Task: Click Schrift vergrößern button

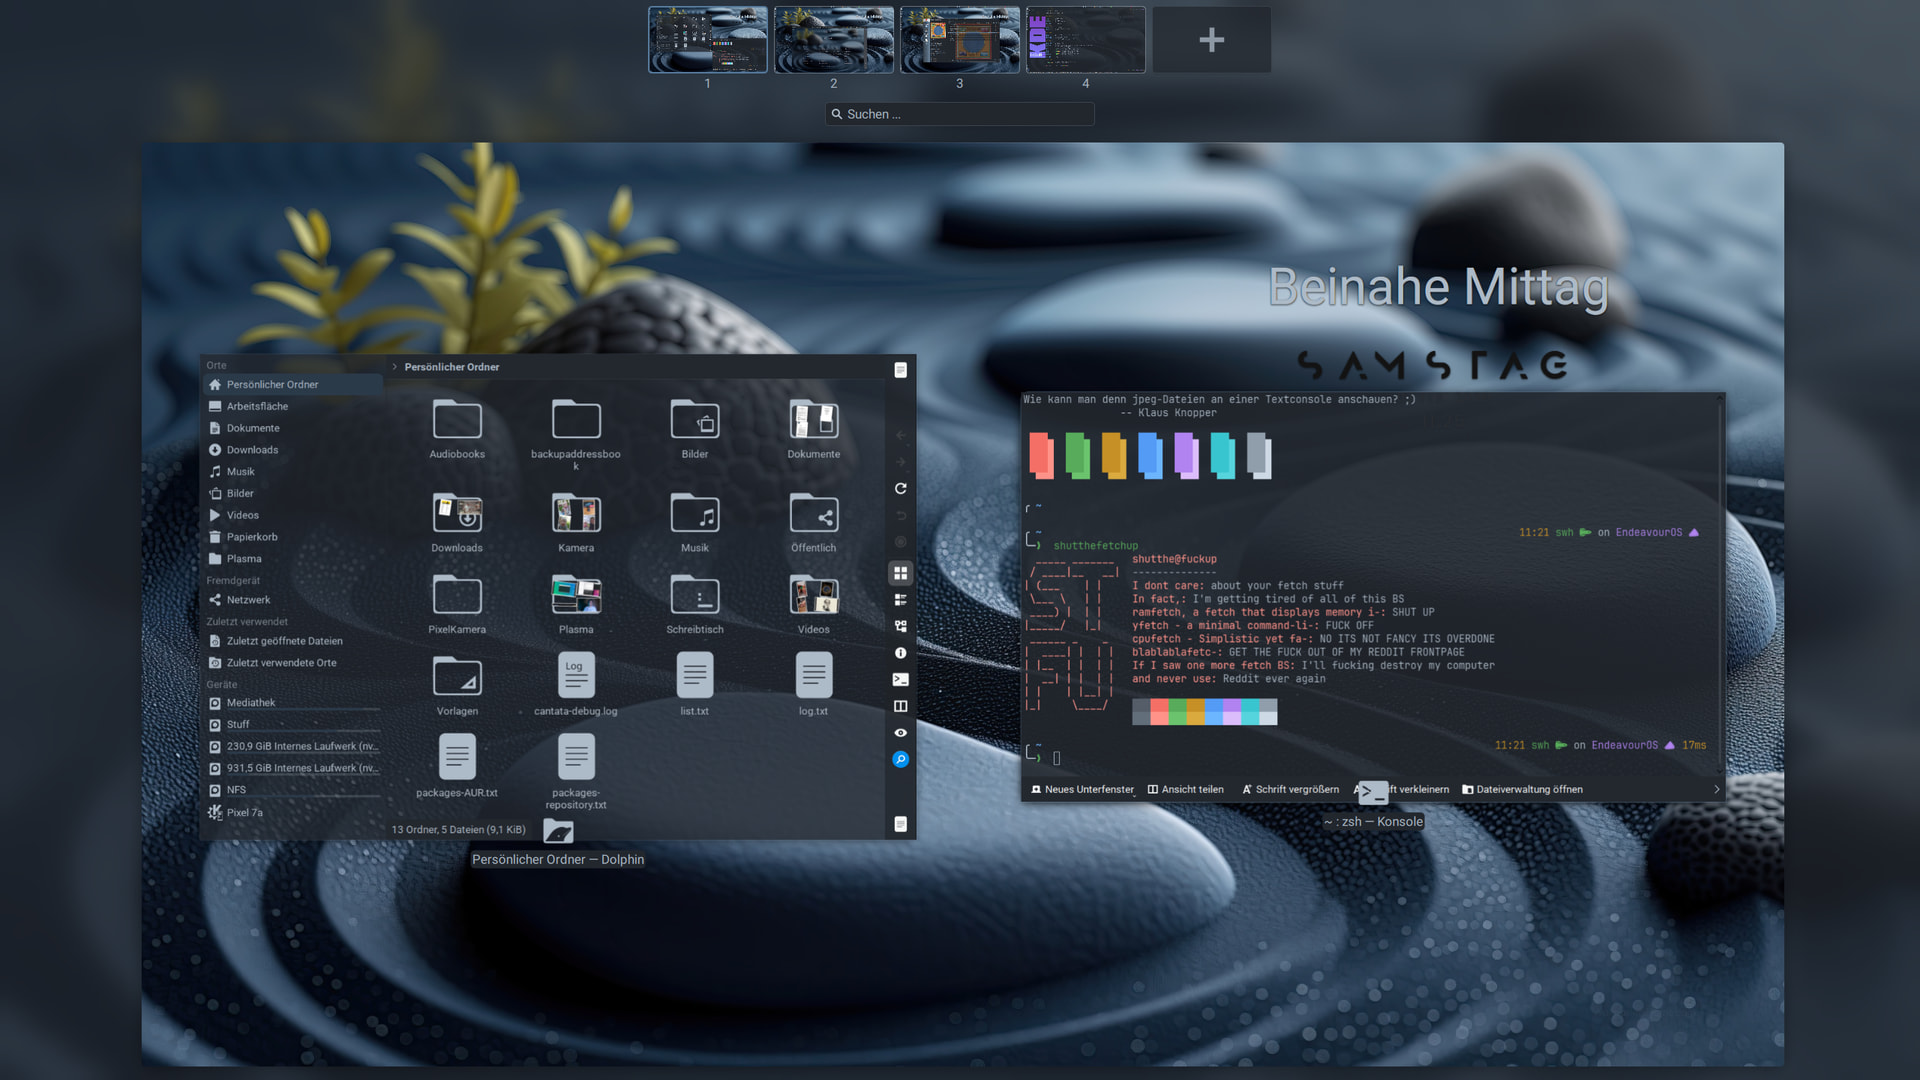Action: pyautogui.click(x=1290, y=789)
